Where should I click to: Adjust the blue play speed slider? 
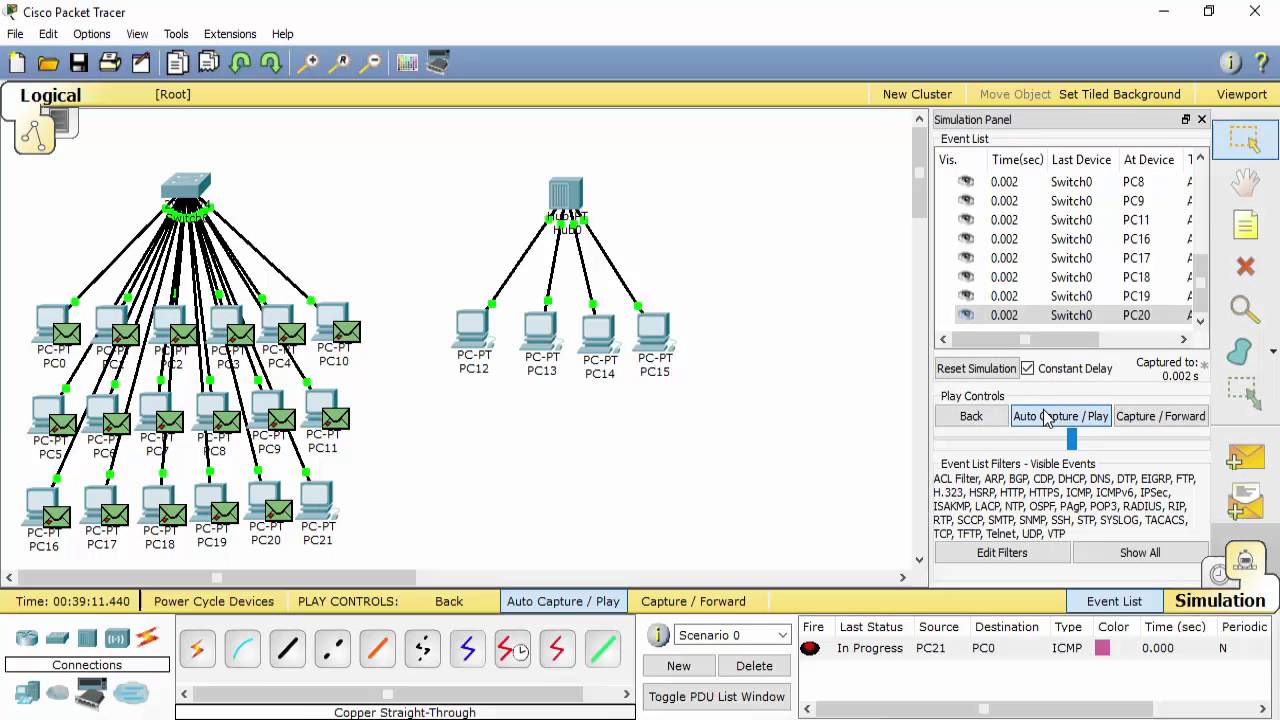tap(1072, 439)
